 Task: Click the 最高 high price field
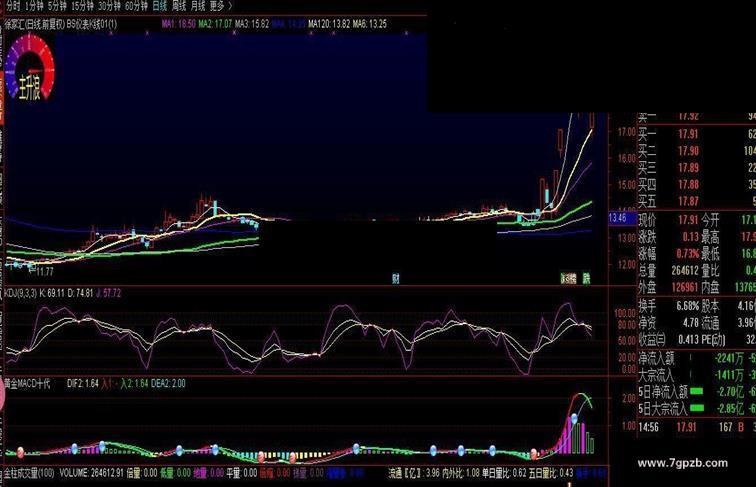728,237
